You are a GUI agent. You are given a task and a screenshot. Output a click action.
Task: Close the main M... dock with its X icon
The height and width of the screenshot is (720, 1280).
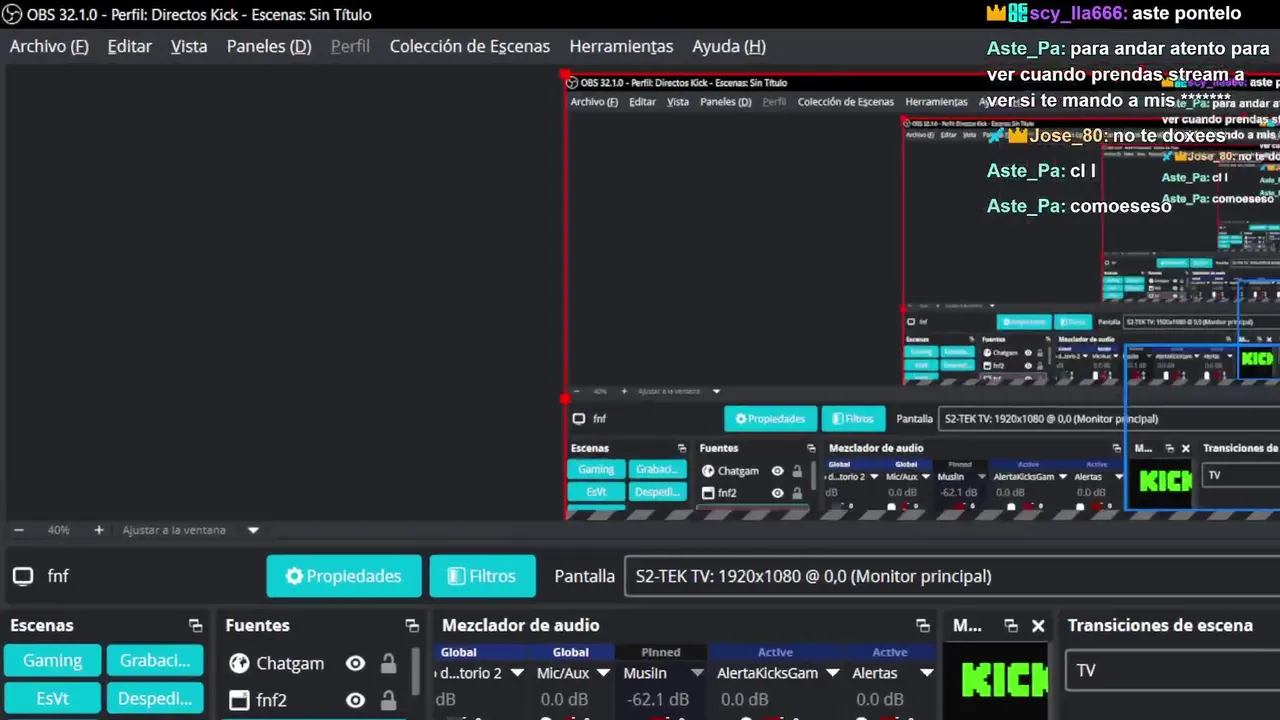click(x=1038, y=625)
